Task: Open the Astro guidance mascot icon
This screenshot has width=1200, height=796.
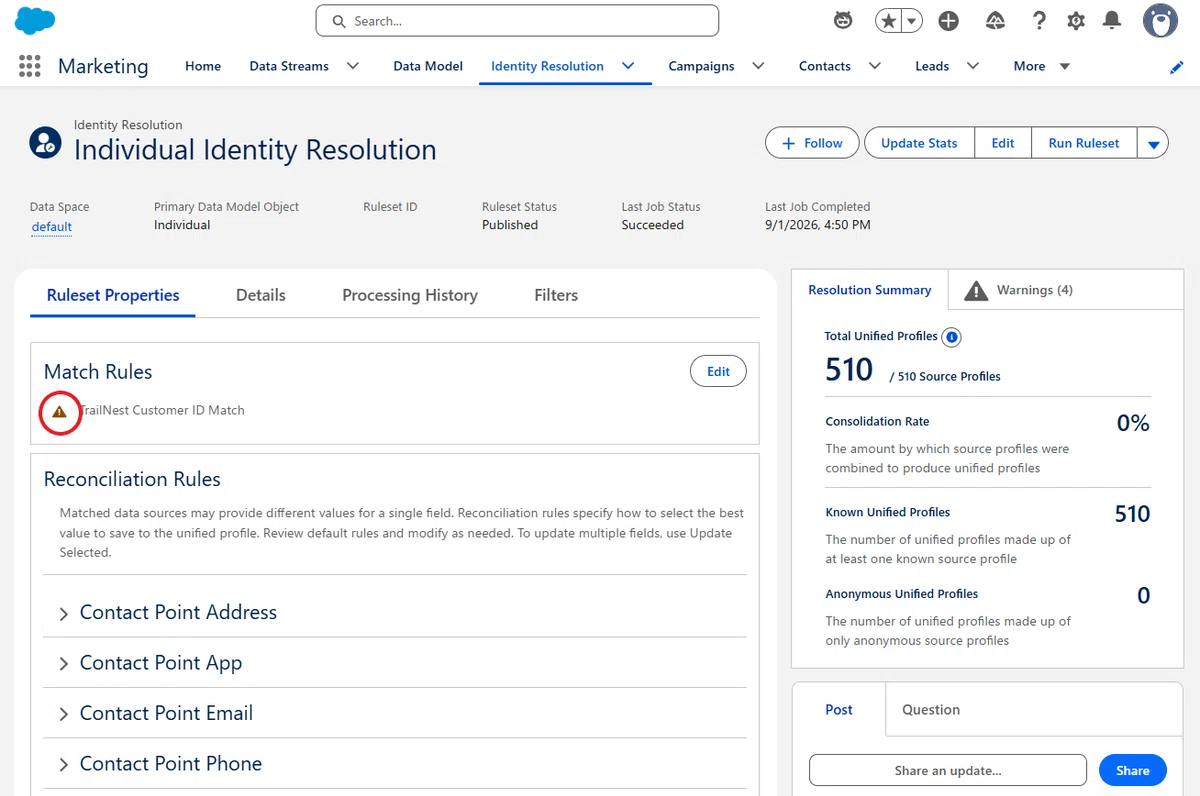Action: (844, 21)
